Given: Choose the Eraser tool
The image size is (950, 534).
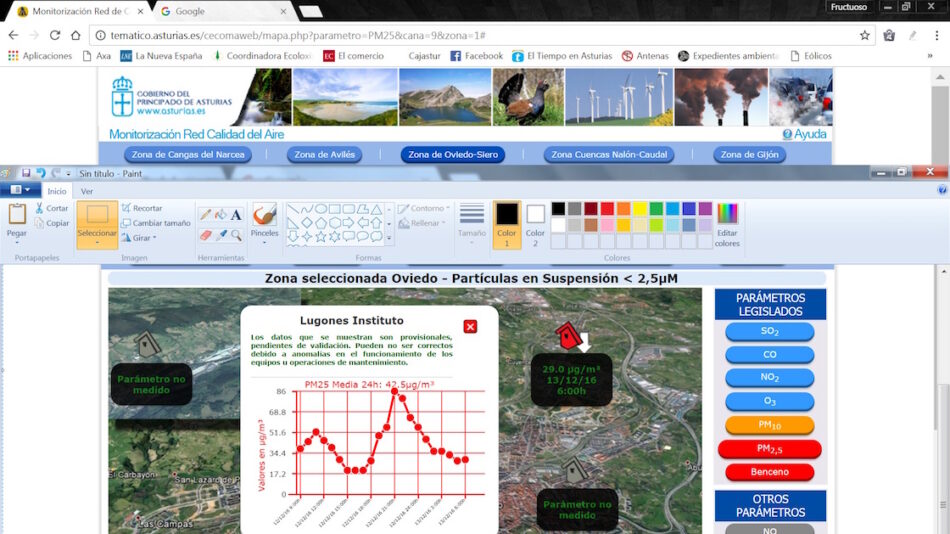Looking at the screenshot, I should pyautogui.click(x=204, y=235).
